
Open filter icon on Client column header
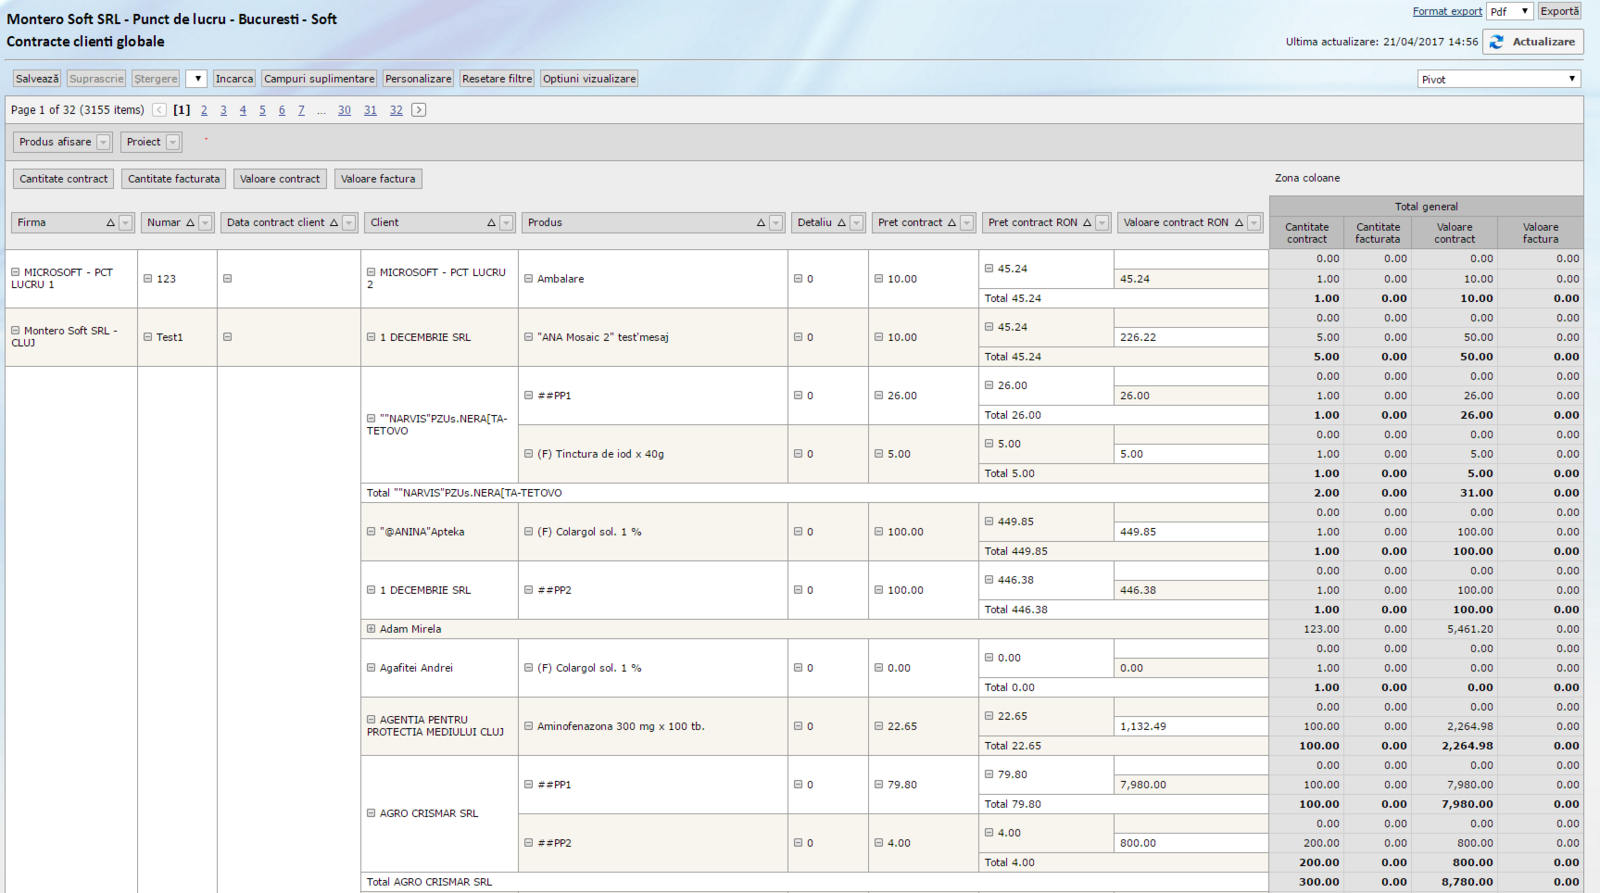(x=507, y=223)
